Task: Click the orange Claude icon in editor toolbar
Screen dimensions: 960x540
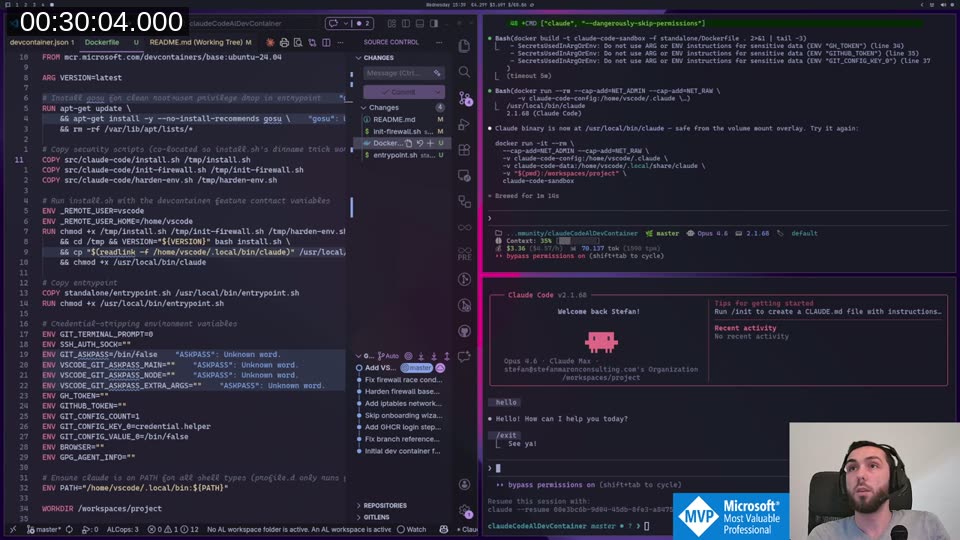Action: point(270,42)
